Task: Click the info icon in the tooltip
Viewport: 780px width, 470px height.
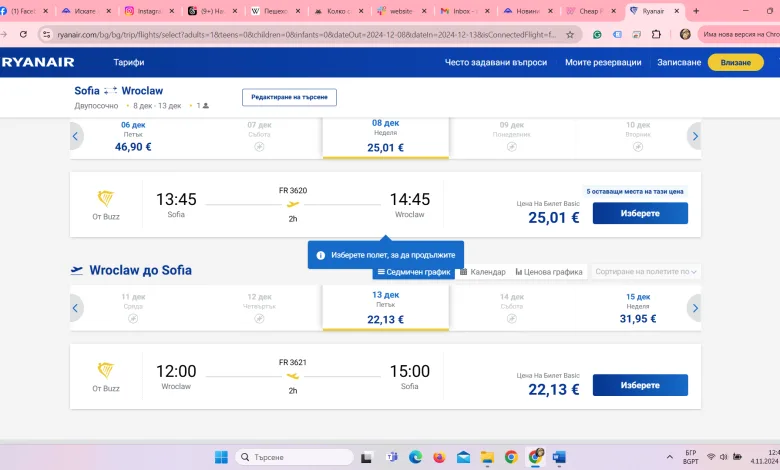Action: (x=320, y=255)
